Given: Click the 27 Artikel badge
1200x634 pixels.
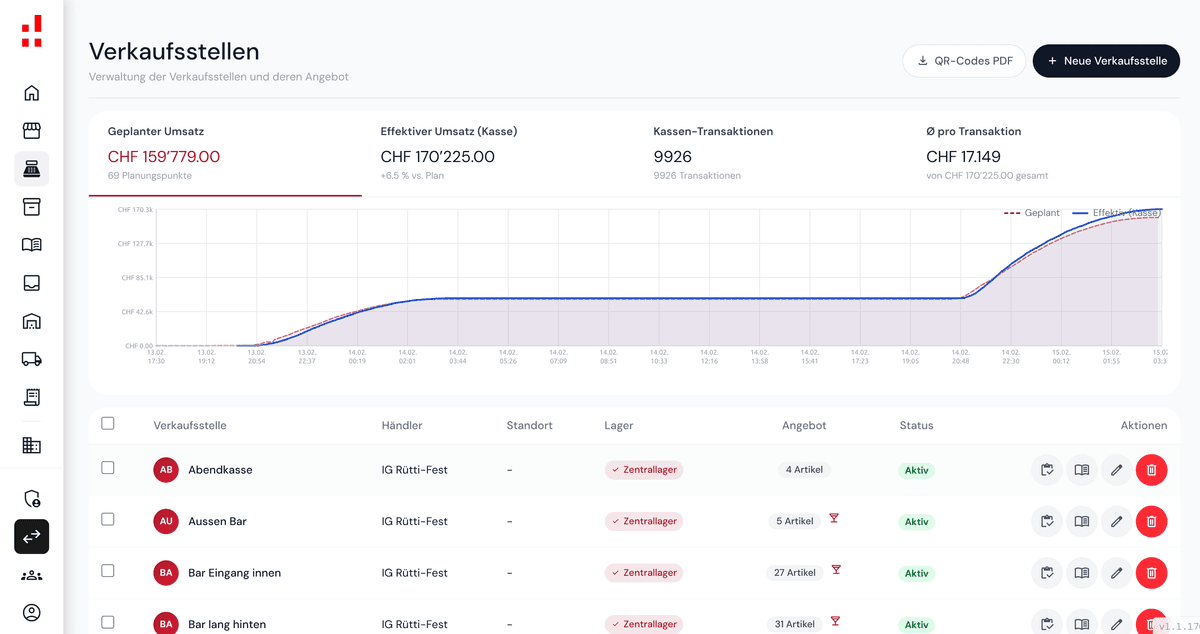Looking at the screenshot, I should 794,573.
